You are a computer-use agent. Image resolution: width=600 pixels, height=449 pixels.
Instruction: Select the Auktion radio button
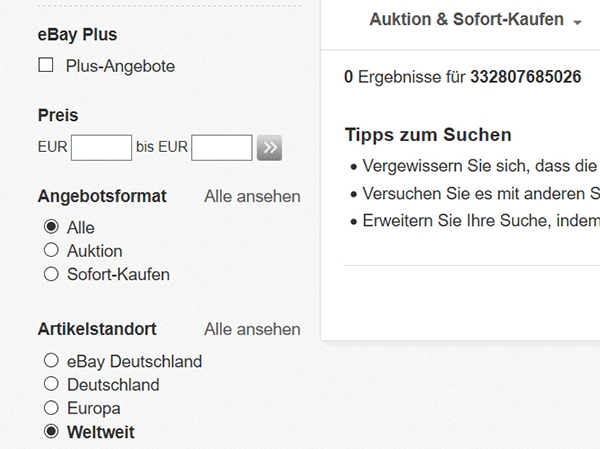click(51, 250)
